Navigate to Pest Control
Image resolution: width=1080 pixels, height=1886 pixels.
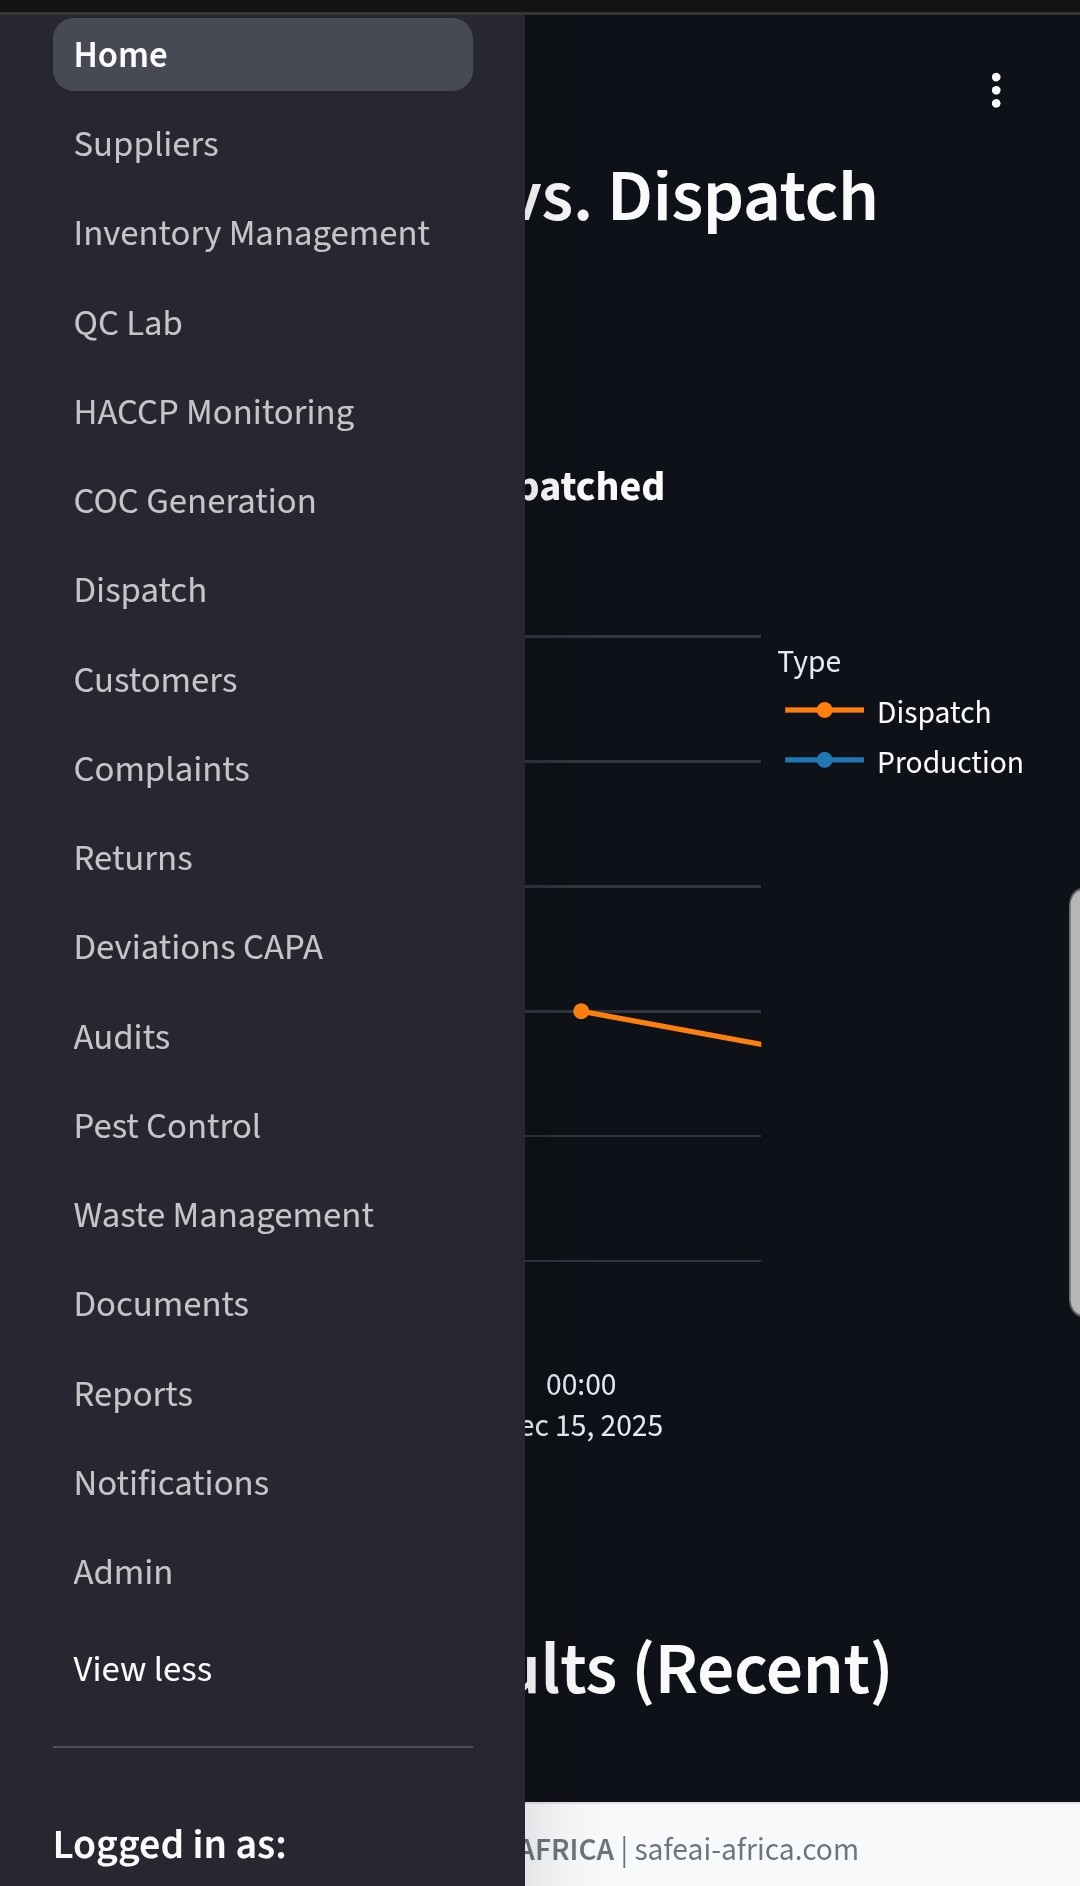click(167, 1126)
